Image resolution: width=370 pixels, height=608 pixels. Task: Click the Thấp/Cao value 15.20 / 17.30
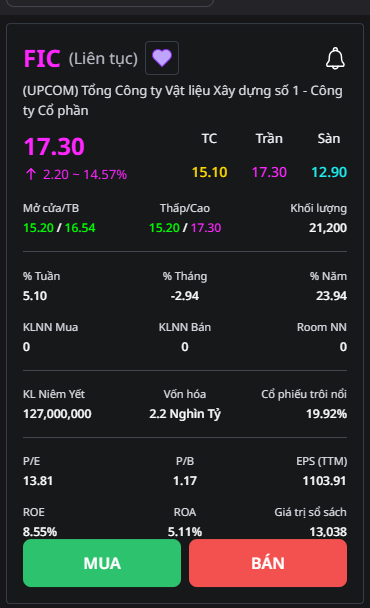(185, 228)
